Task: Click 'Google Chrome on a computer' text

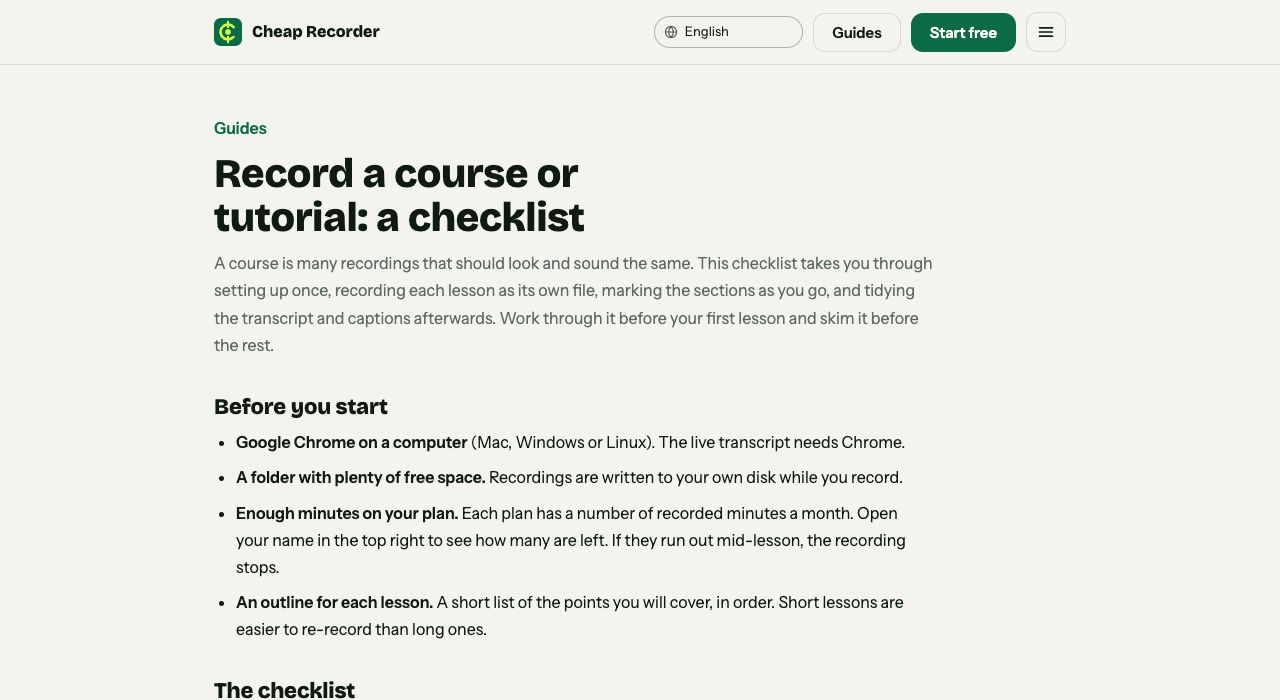Action: click(352, 442)
